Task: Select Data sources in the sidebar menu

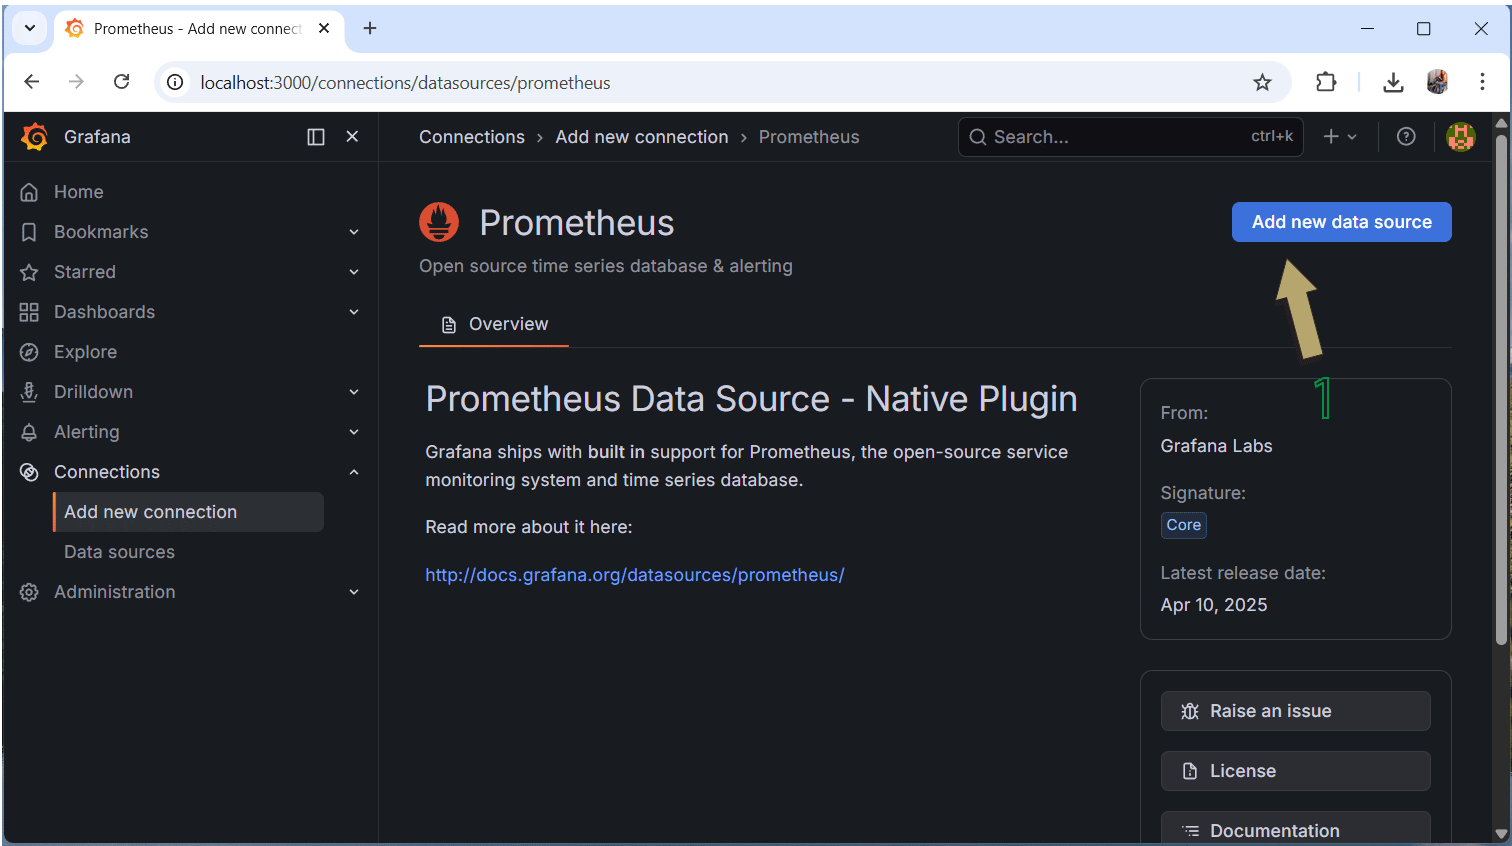Action: pyautogui.click(x=119, y=551)
